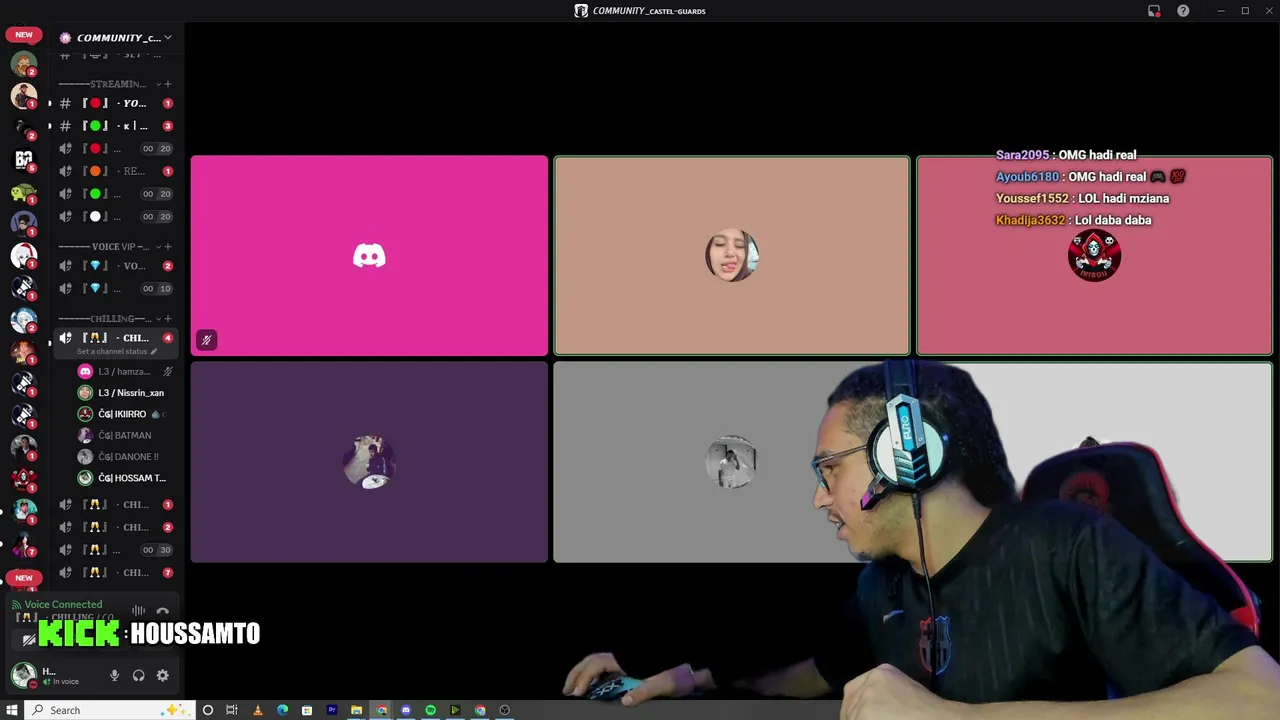The image size is (1280, 720).
Task: Open Adobe Premiere Pro from taskbar
Action: 332,710
